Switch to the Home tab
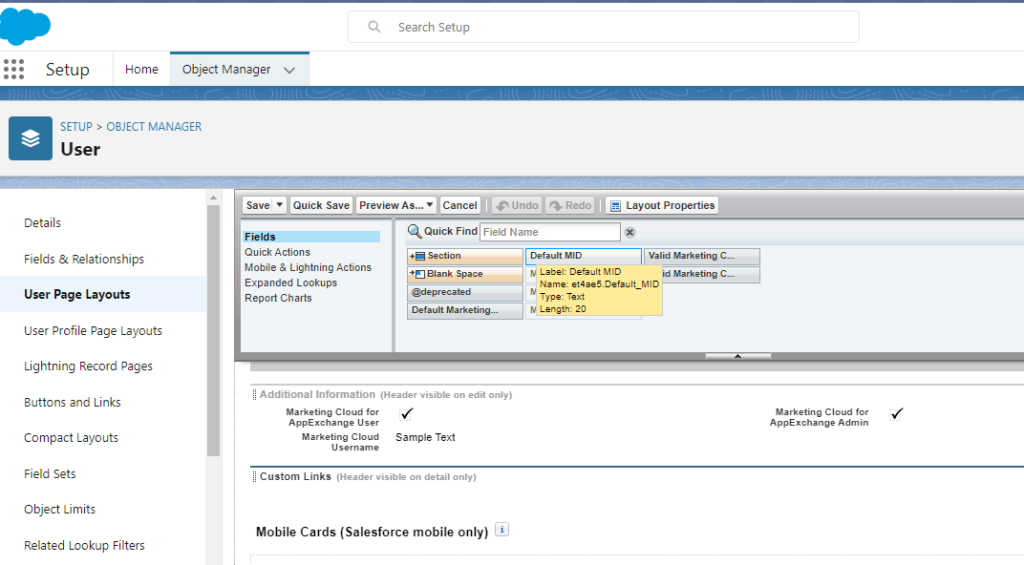 point(142,69)
